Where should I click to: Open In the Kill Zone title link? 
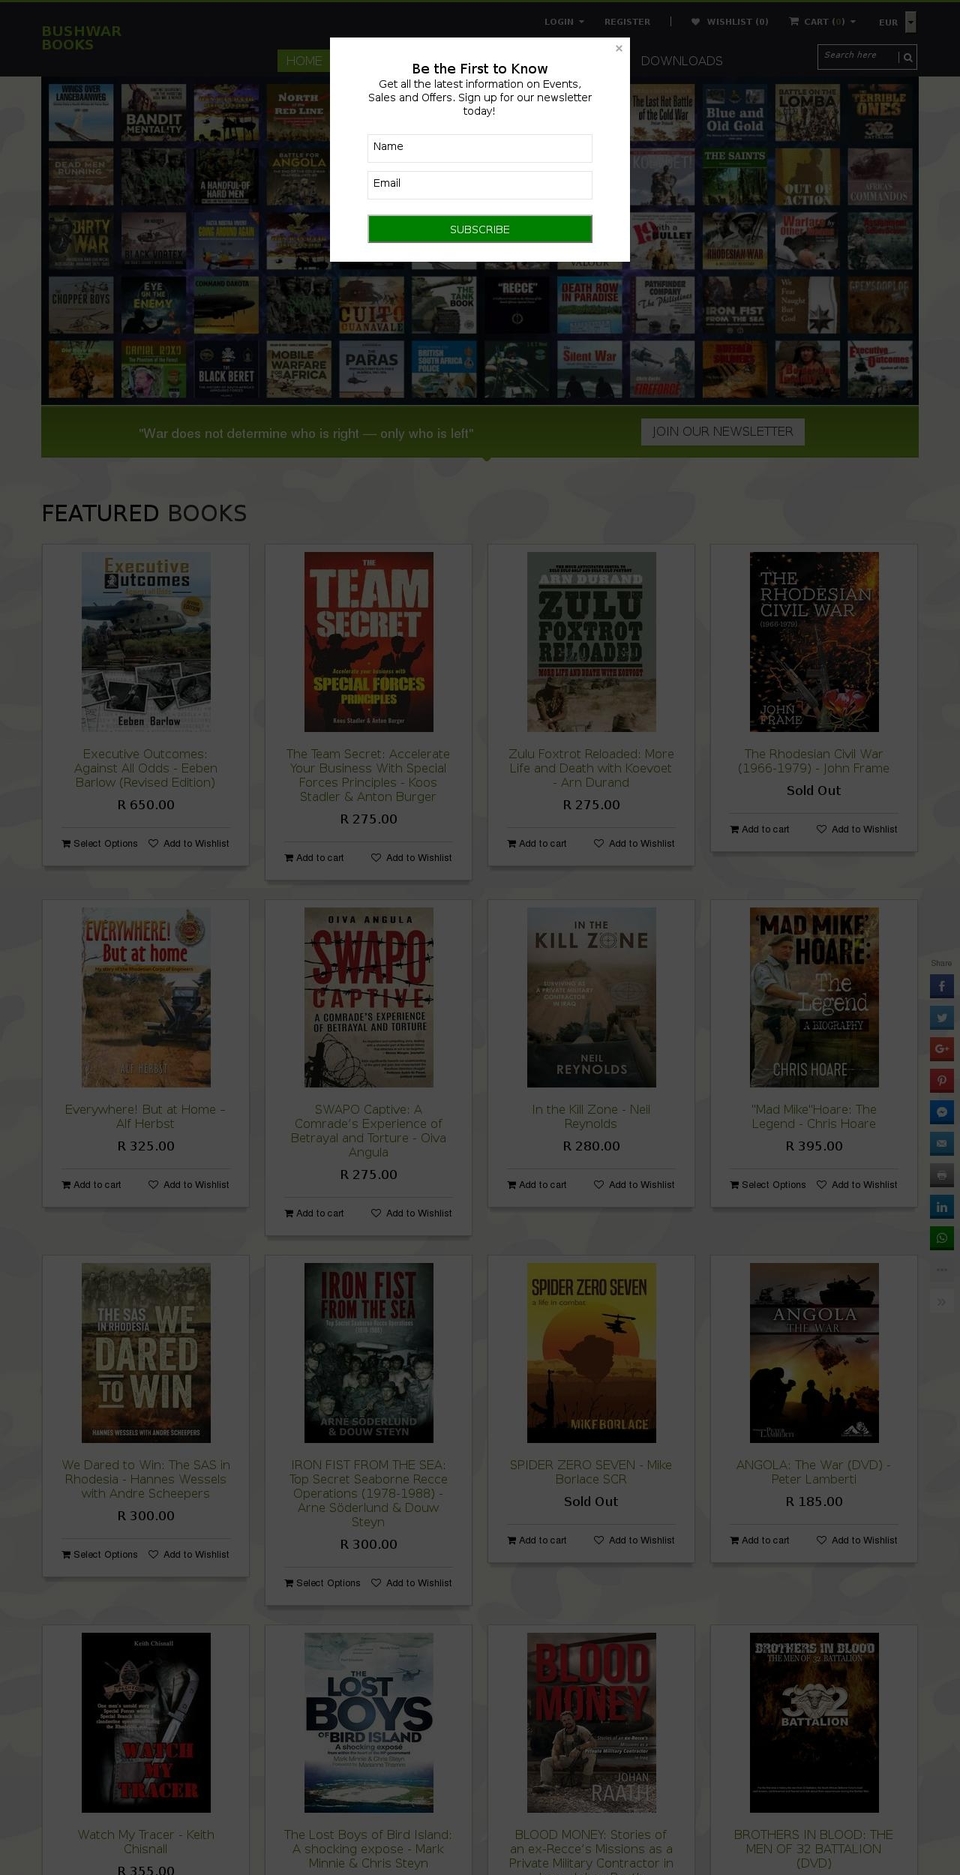[591, 1117]
